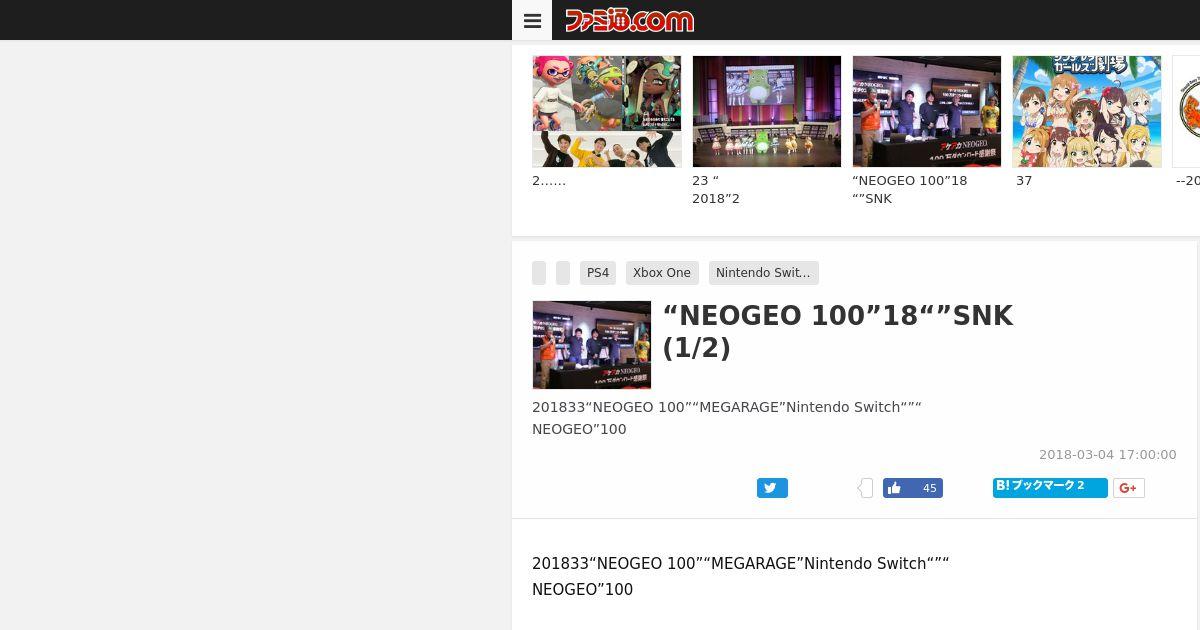Select the PS4 tag

coord(598,273)
